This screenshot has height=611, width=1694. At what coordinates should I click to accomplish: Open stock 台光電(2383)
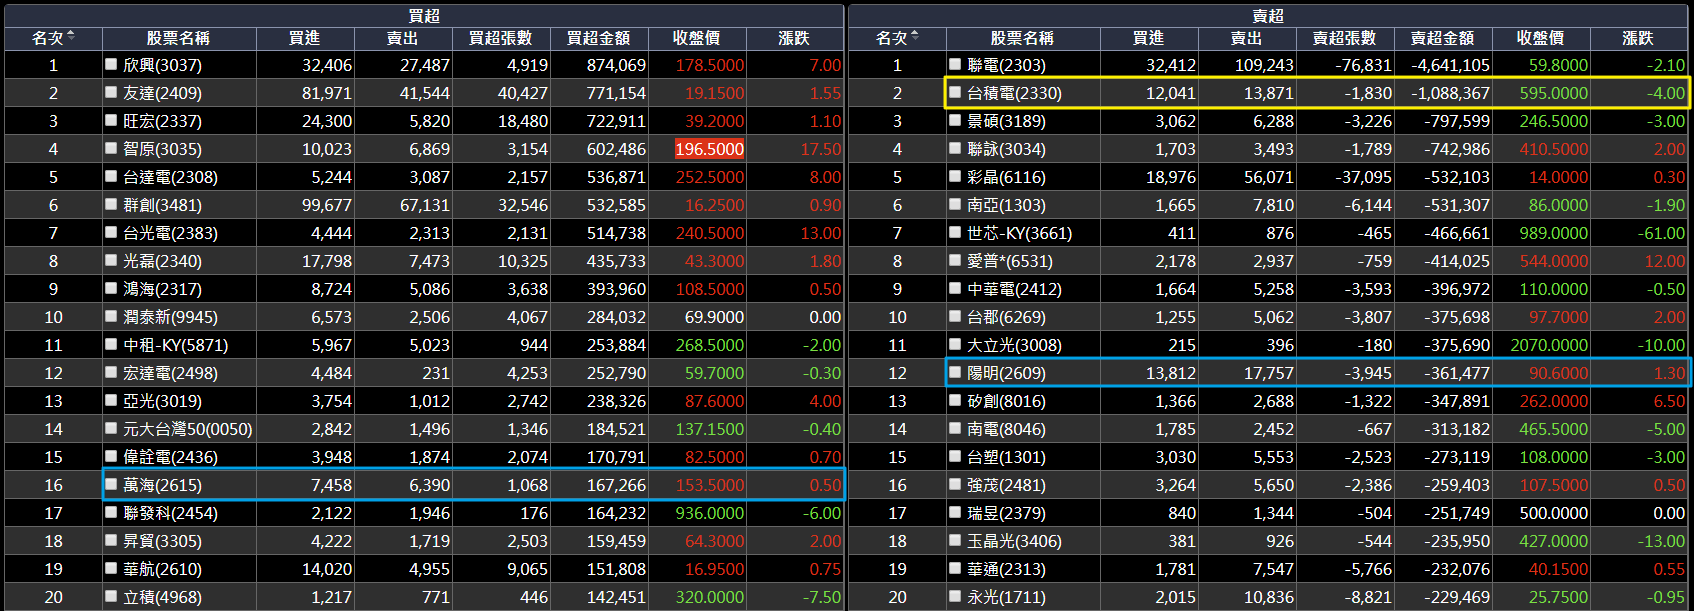pos(170,233)
